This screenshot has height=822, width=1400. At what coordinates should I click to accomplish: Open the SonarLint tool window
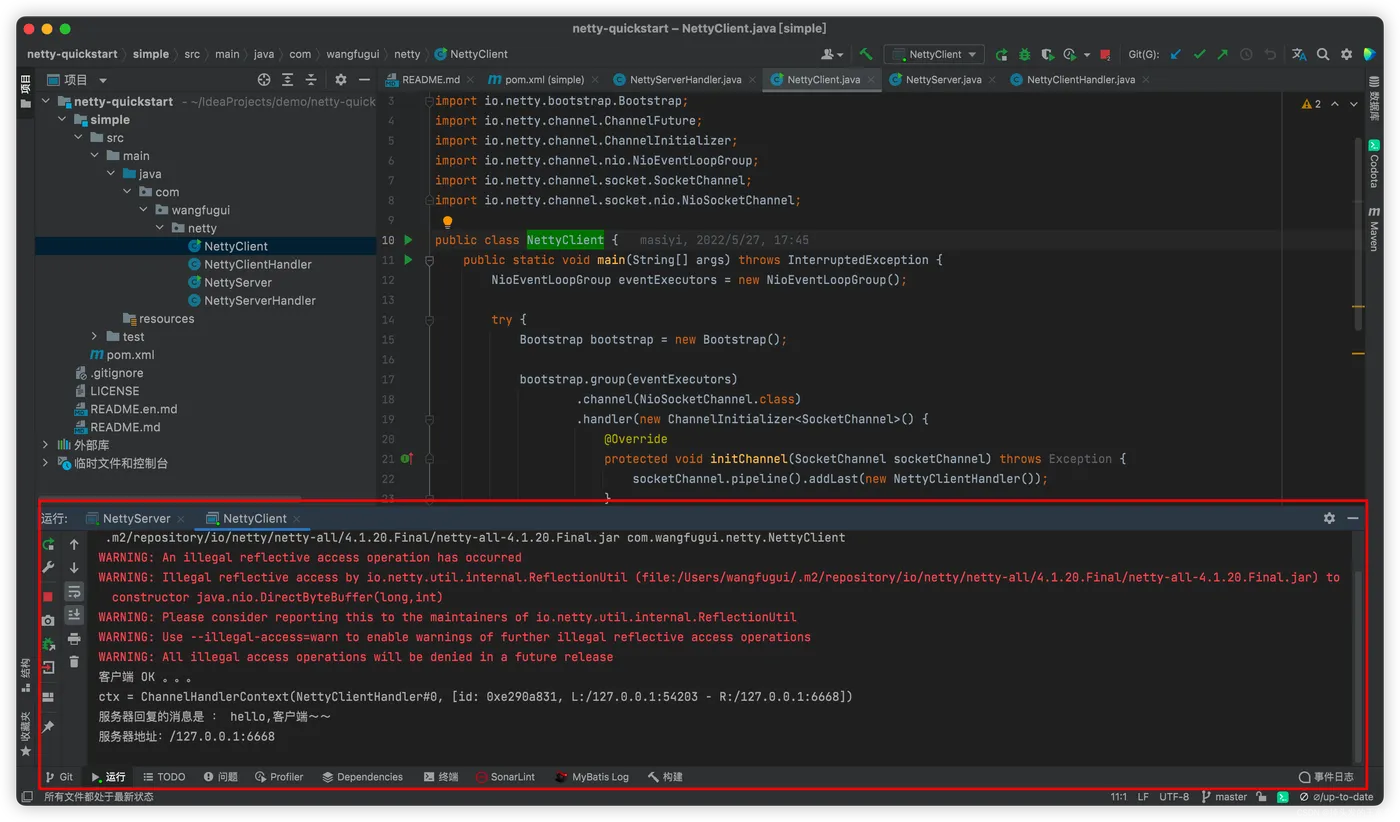pyautogui.click(x=505, y=777)
